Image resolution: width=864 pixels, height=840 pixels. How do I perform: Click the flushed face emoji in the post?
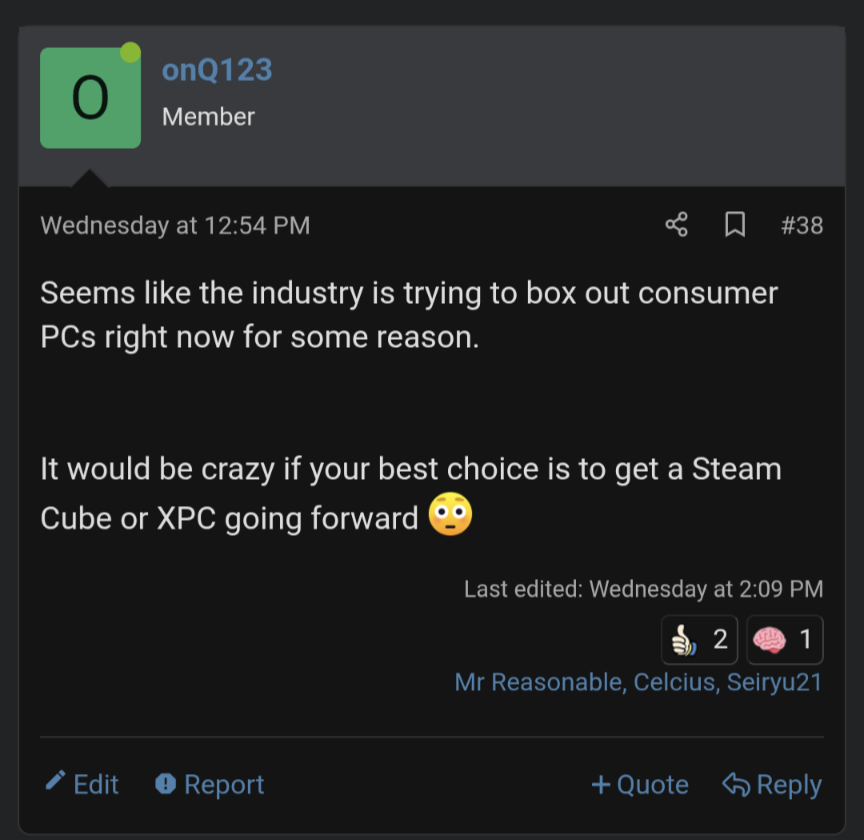click(x=450, y=517)
